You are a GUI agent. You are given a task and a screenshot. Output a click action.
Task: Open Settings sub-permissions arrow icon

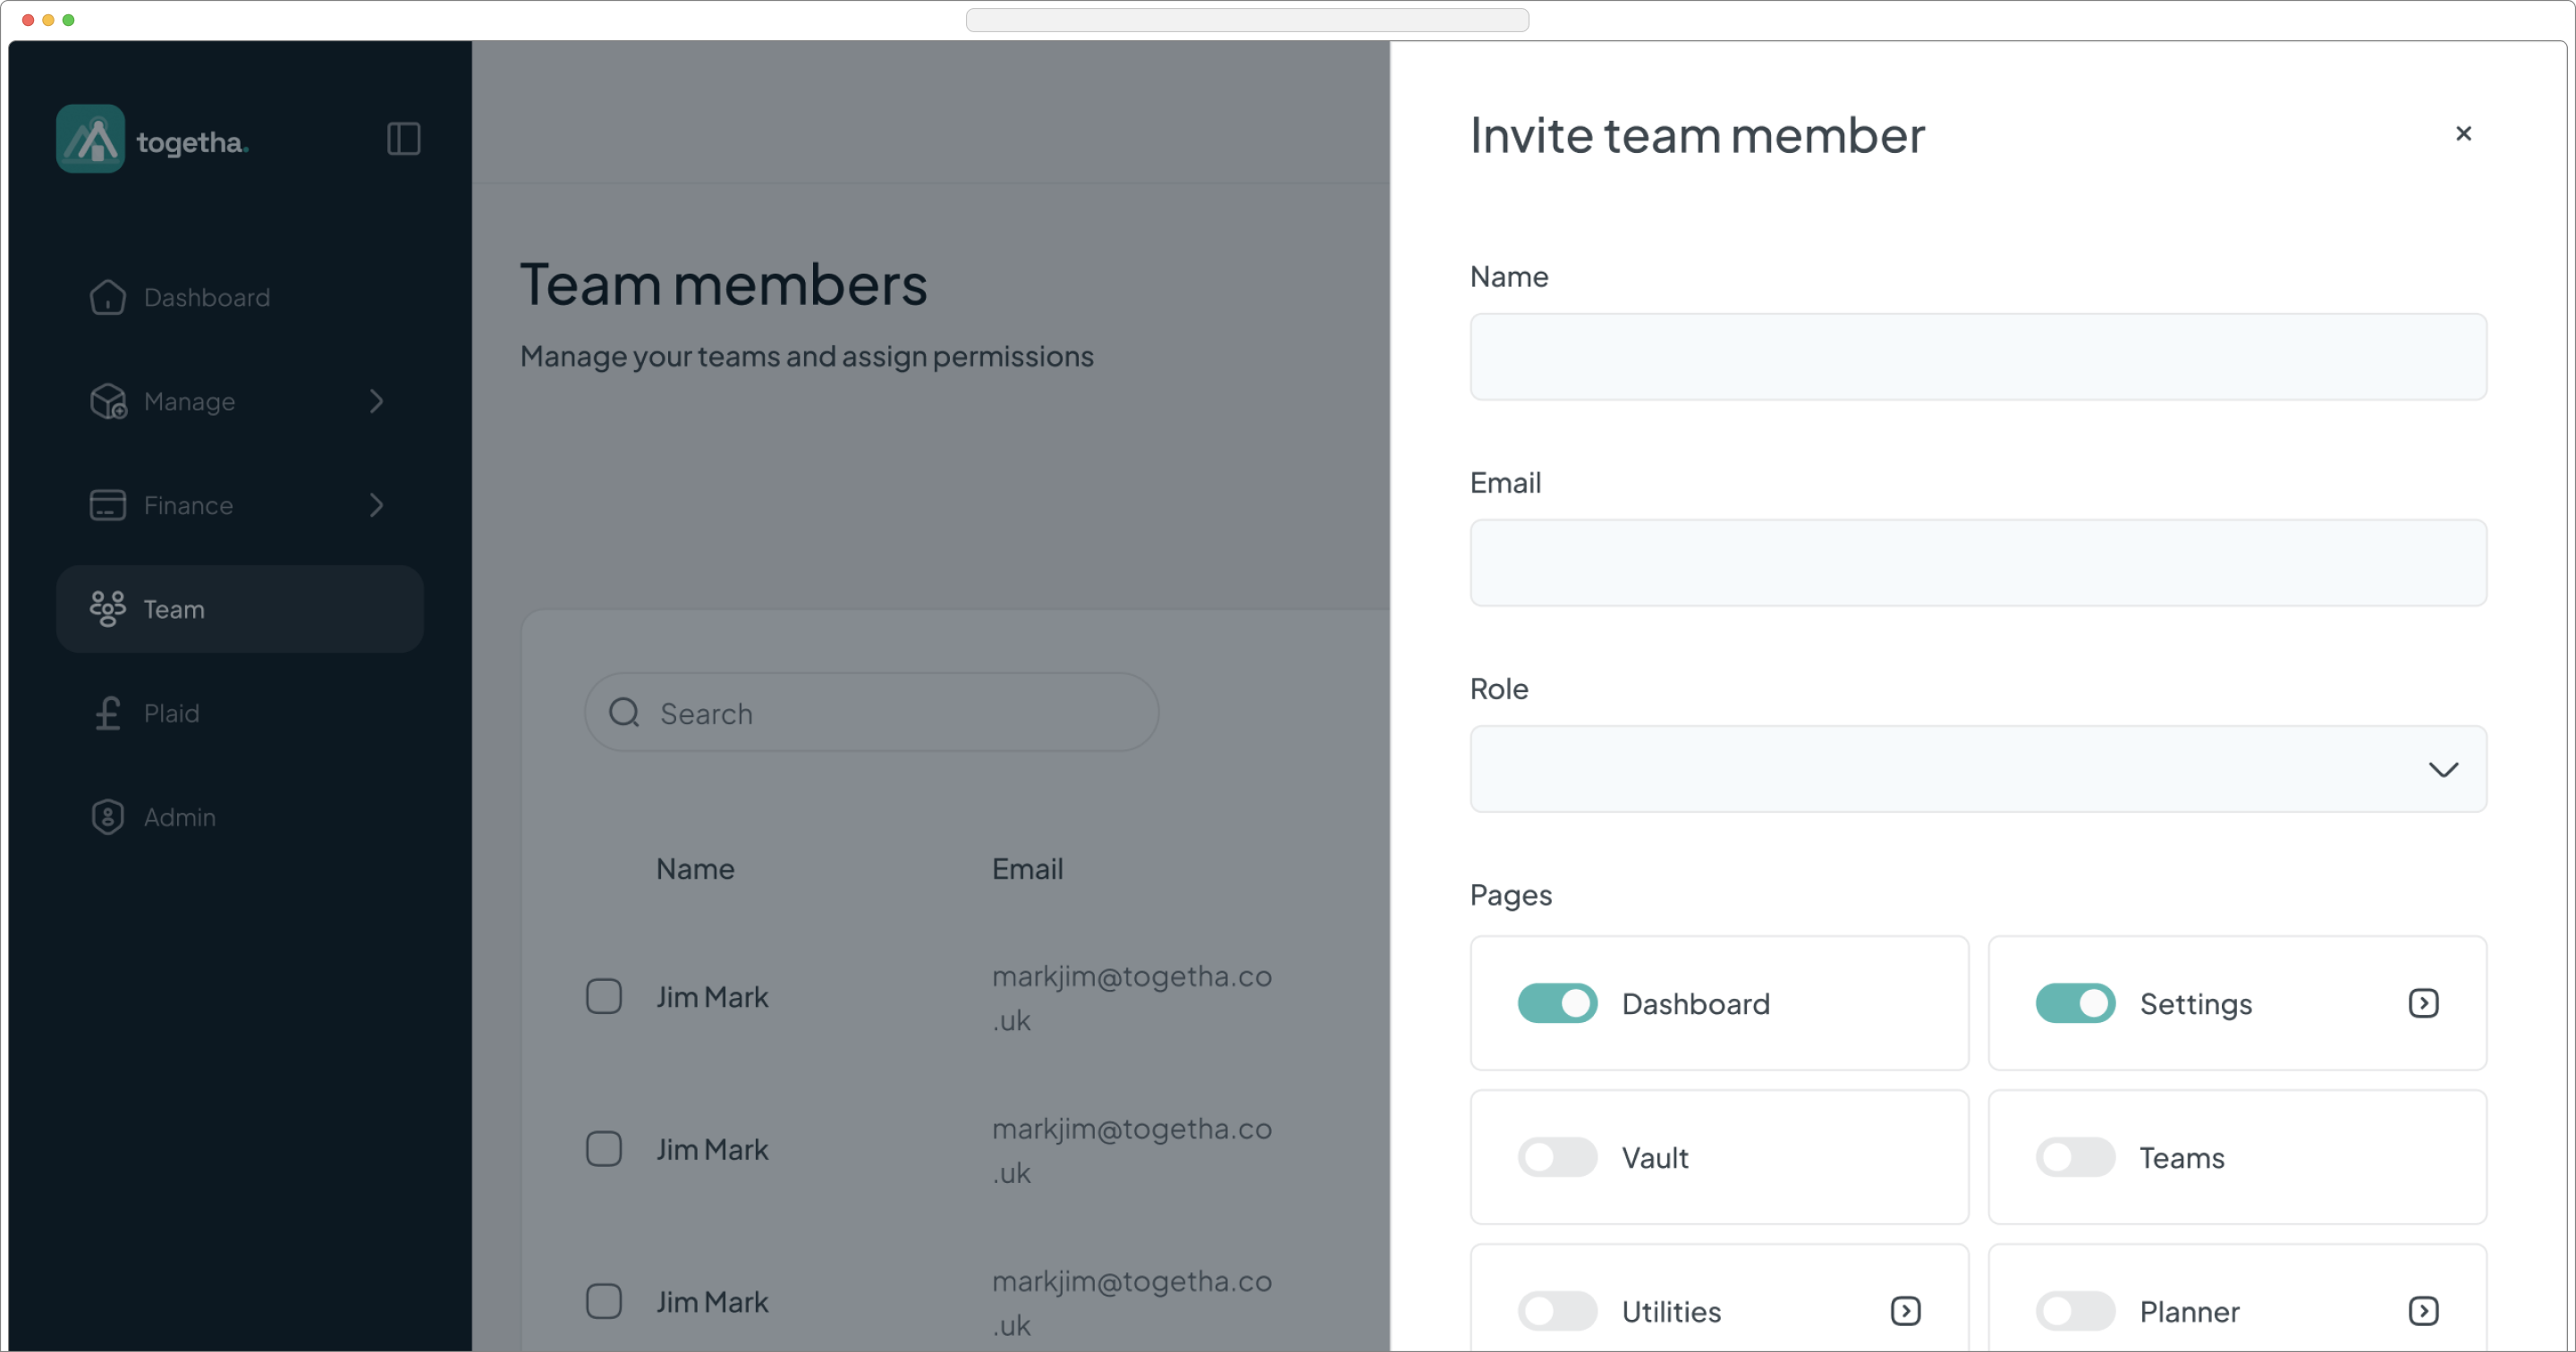tap(2423, 1003)
